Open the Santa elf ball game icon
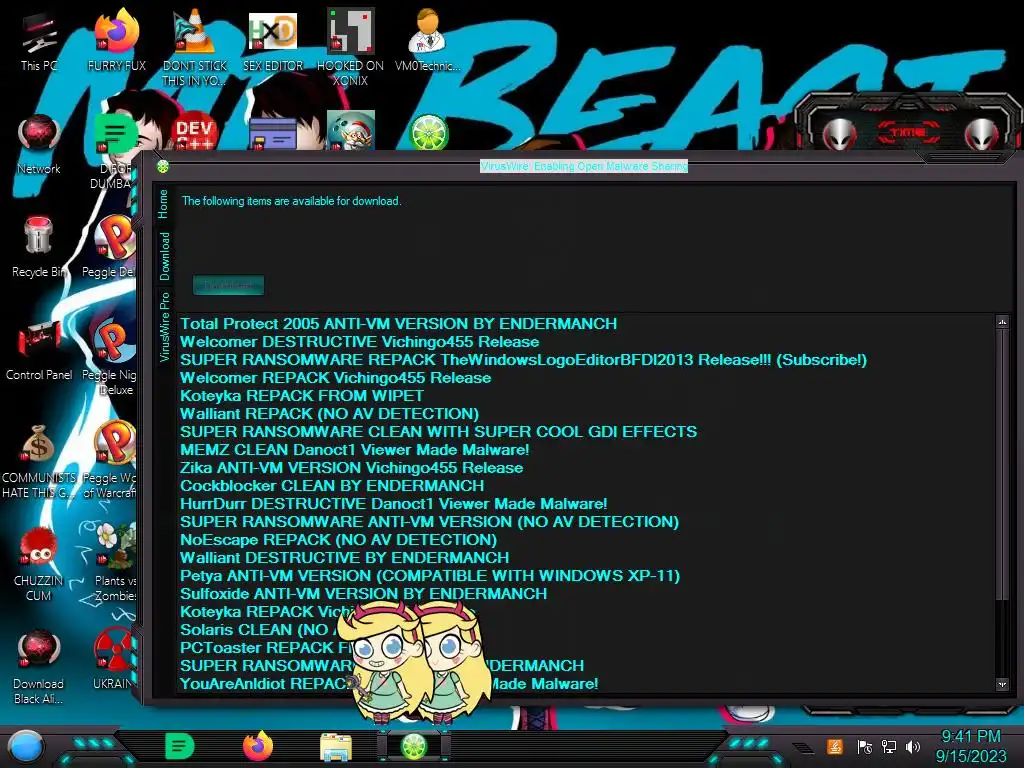 pos(350,131)
